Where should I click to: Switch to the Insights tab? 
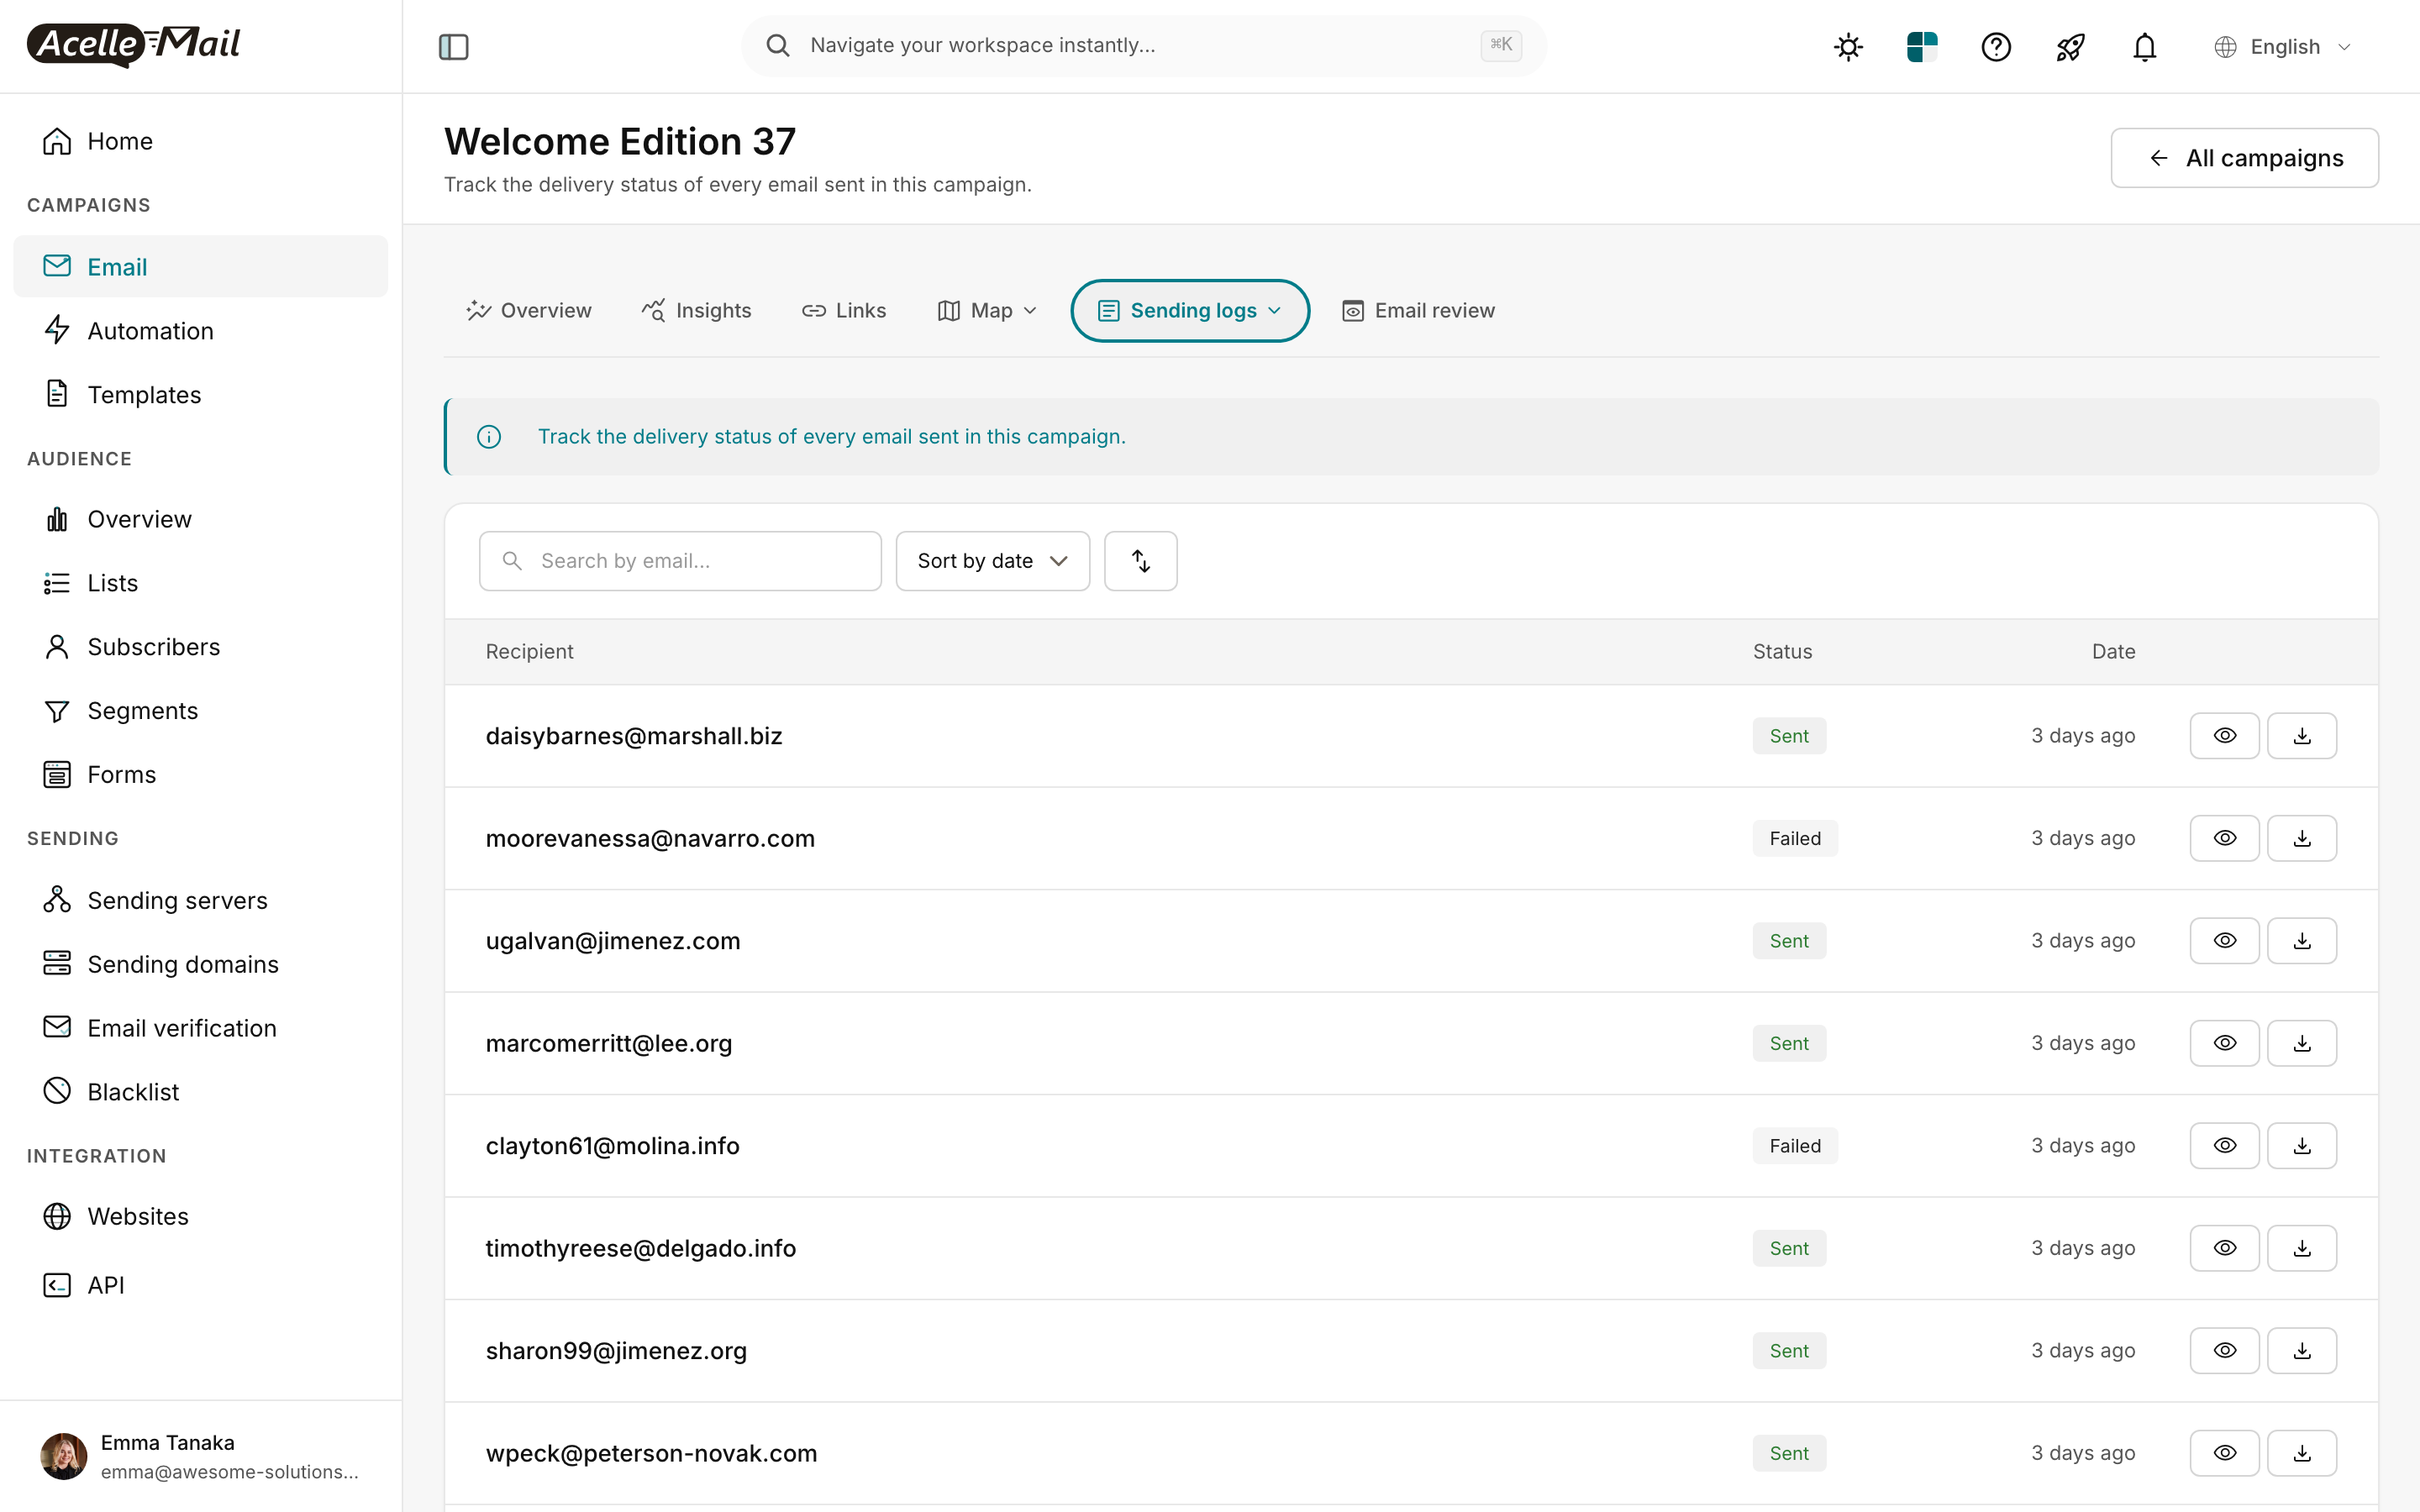click(696, 311)
